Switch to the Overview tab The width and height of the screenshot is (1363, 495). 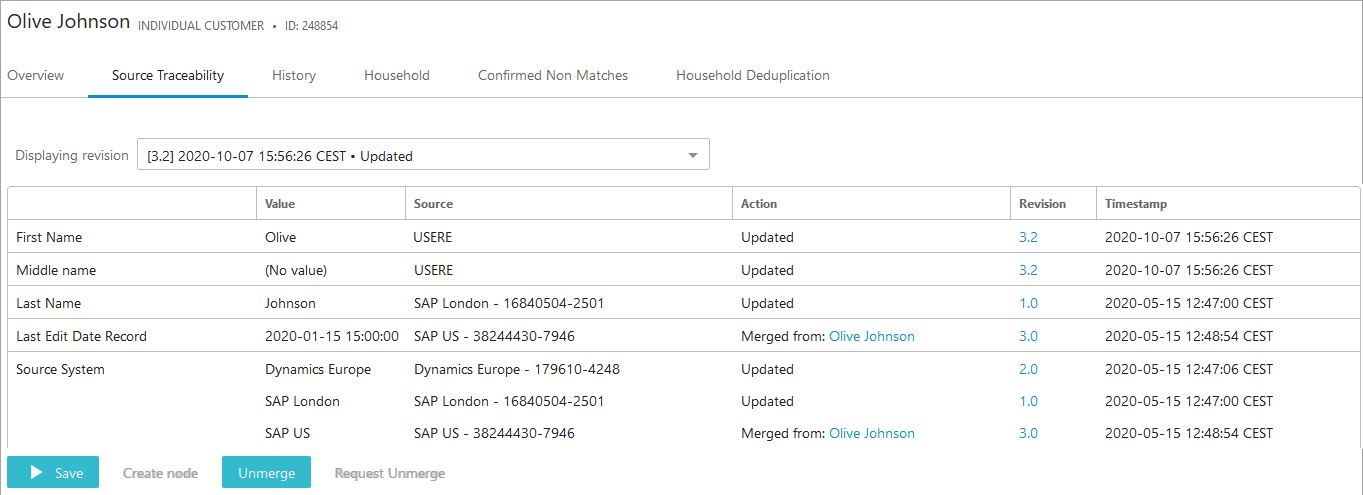click(36, 75)
